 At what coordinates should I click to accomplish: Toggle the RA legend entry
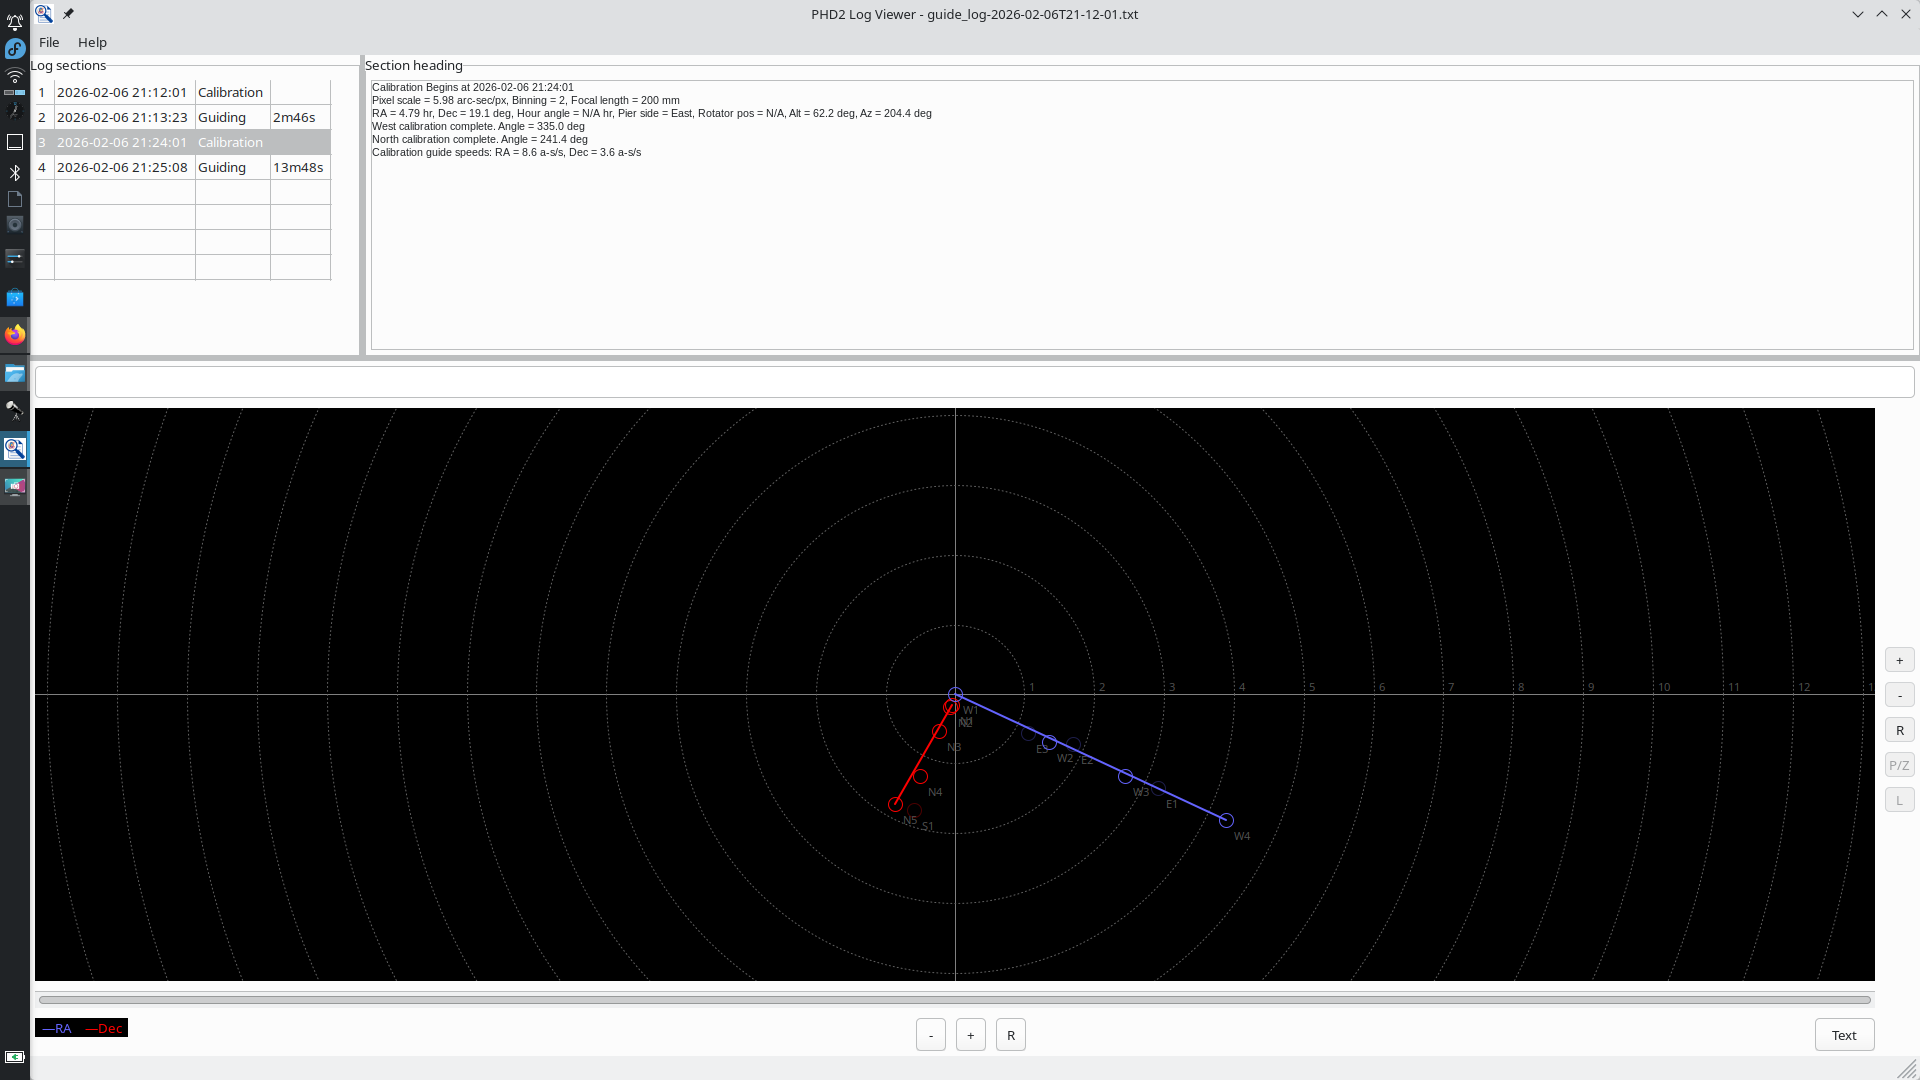[58, 1028]
